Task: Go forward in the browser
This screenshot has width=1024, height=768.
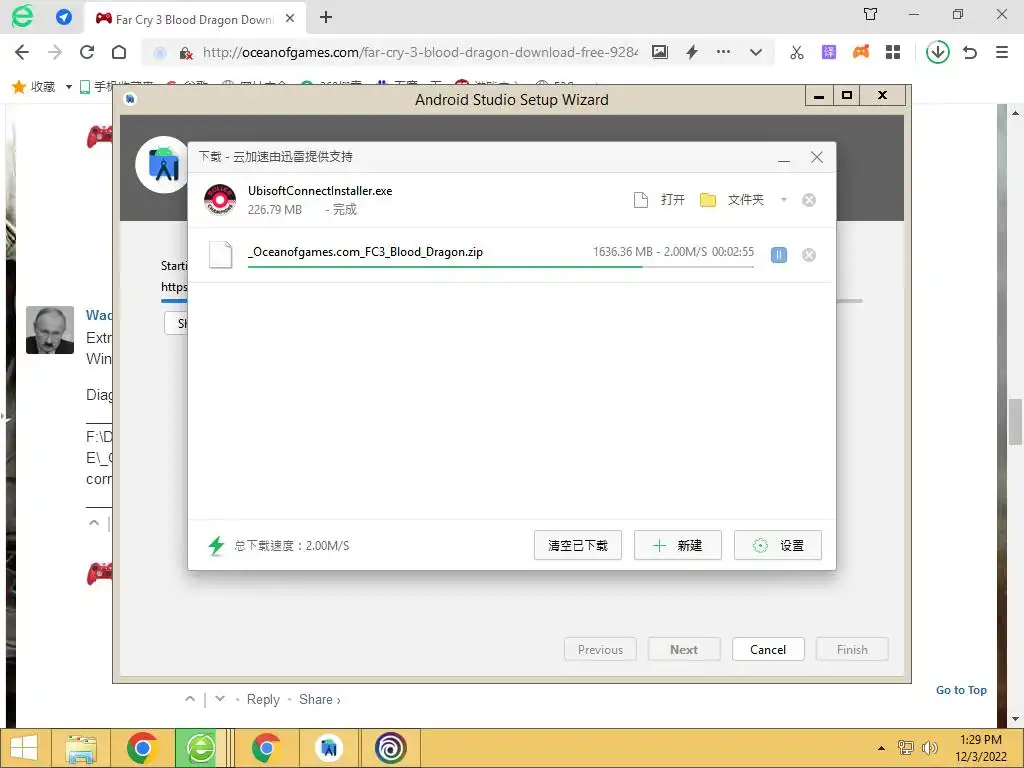Action: (x=55, y=52)
